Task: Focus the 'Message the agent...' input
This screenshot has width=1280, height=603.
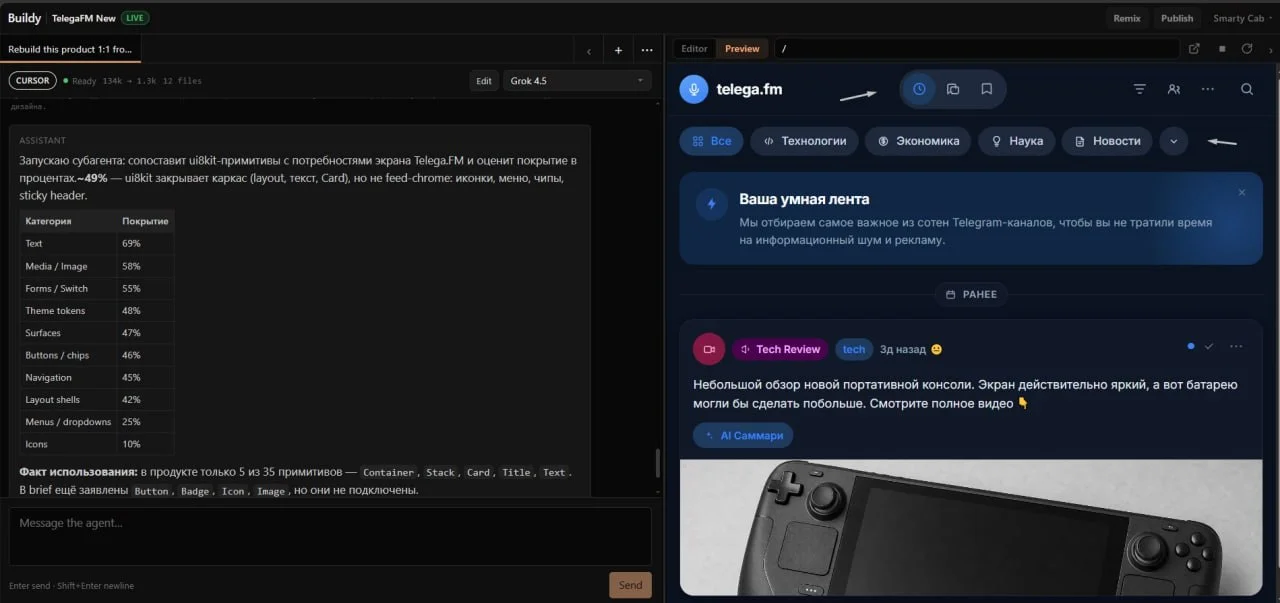Action: pos(330,537)
